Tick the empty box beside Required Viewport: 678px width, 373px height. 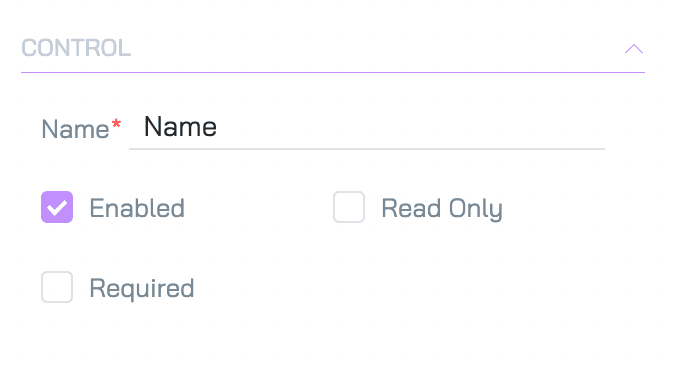coord(57,287)
